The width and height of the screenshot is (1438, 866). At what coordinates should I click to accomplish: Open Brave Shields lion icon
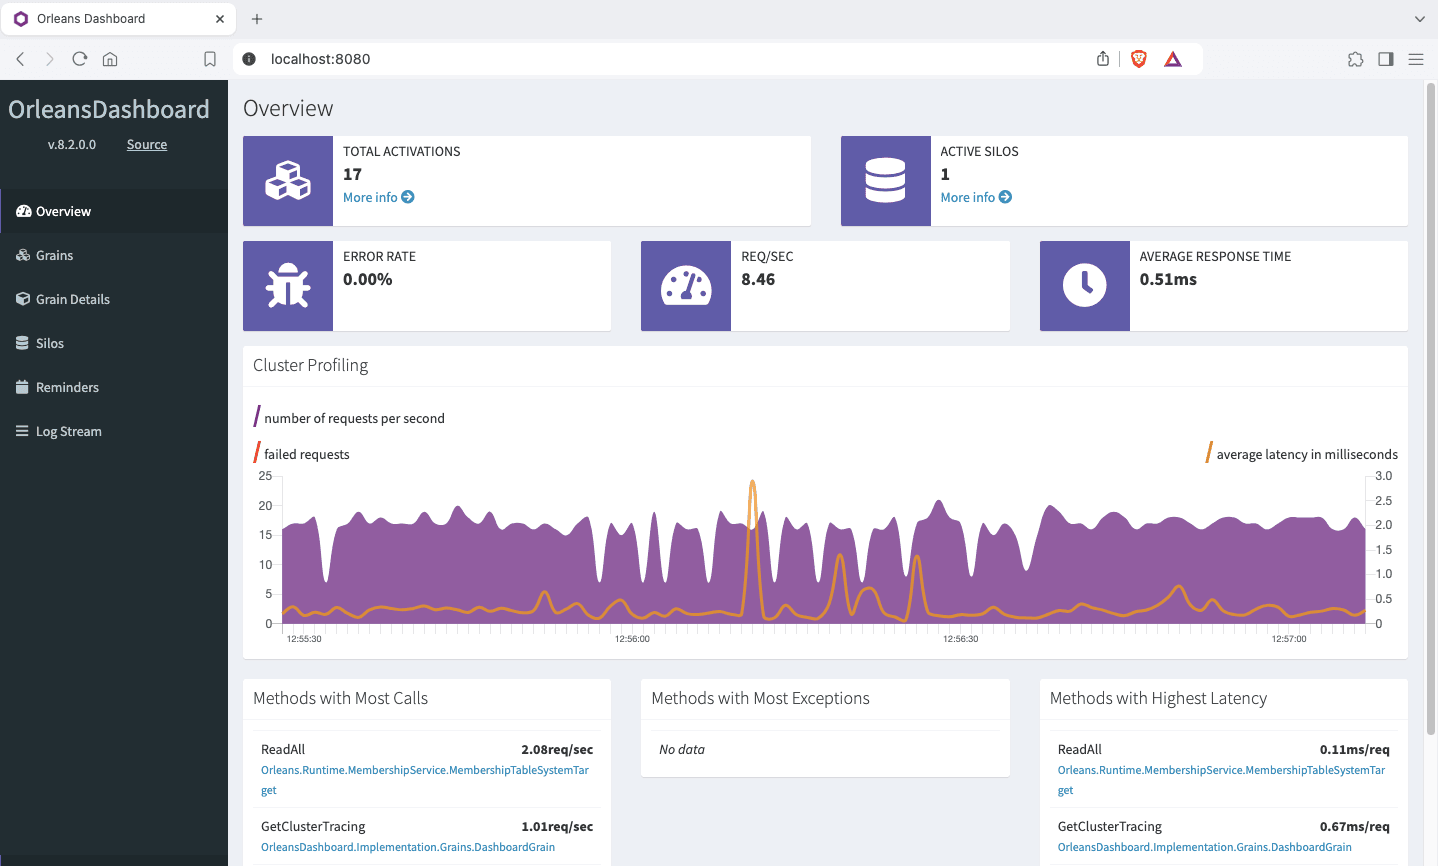[1138, 59]
